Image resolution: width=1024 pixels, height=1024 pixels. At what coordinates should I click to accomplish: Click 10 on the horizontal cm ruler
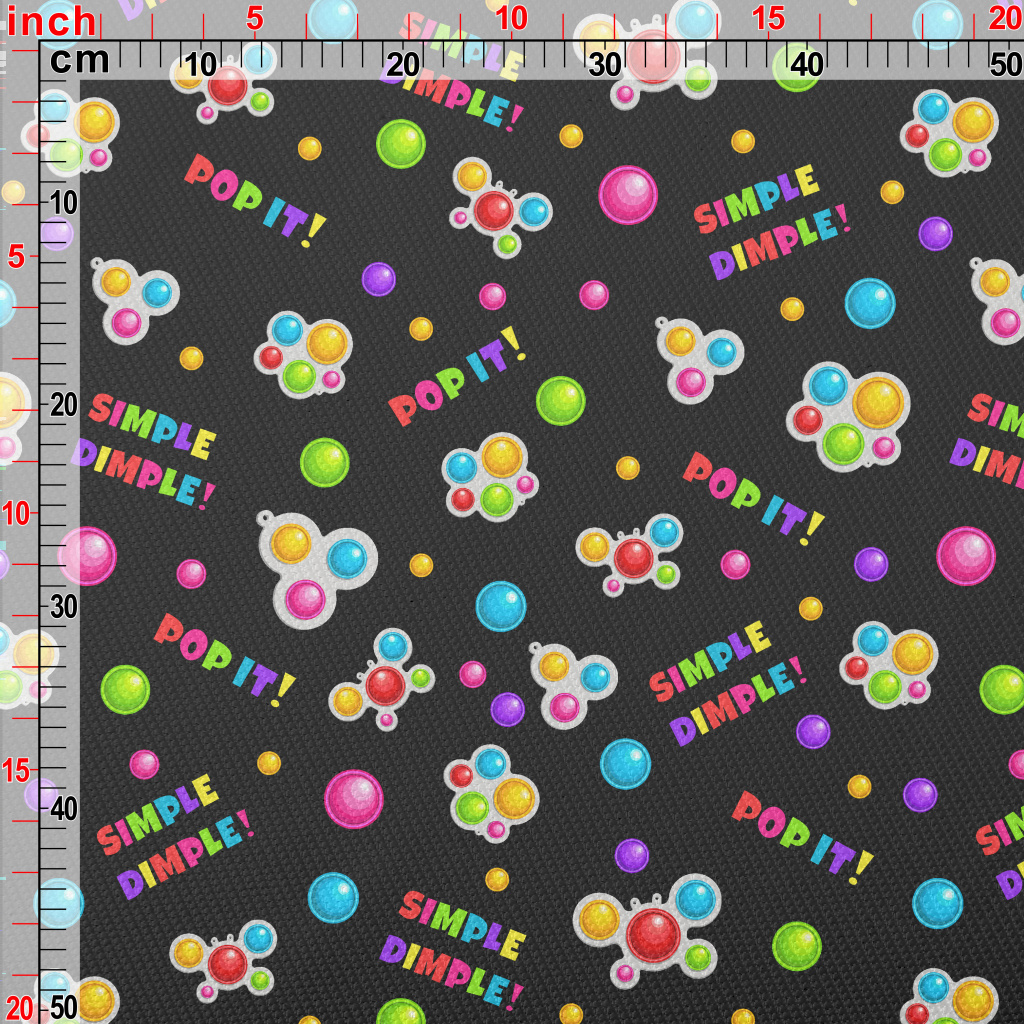[200, 65]
